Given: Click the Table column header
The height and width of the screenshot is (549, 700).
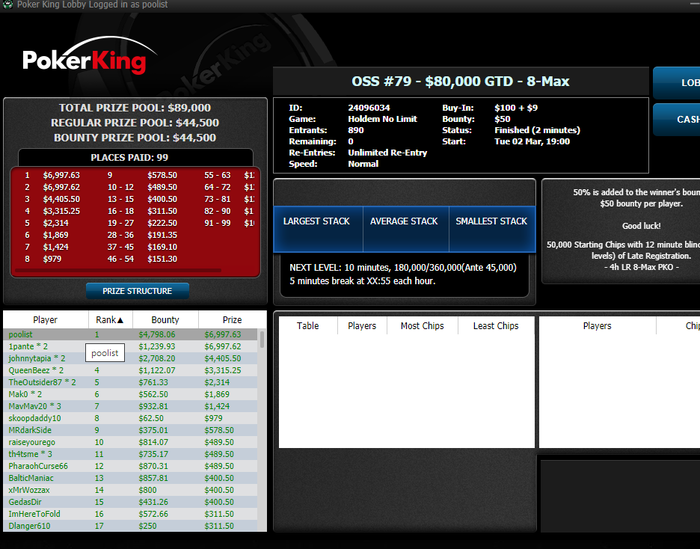Looking at the screenshot, I should pos(308,326).
